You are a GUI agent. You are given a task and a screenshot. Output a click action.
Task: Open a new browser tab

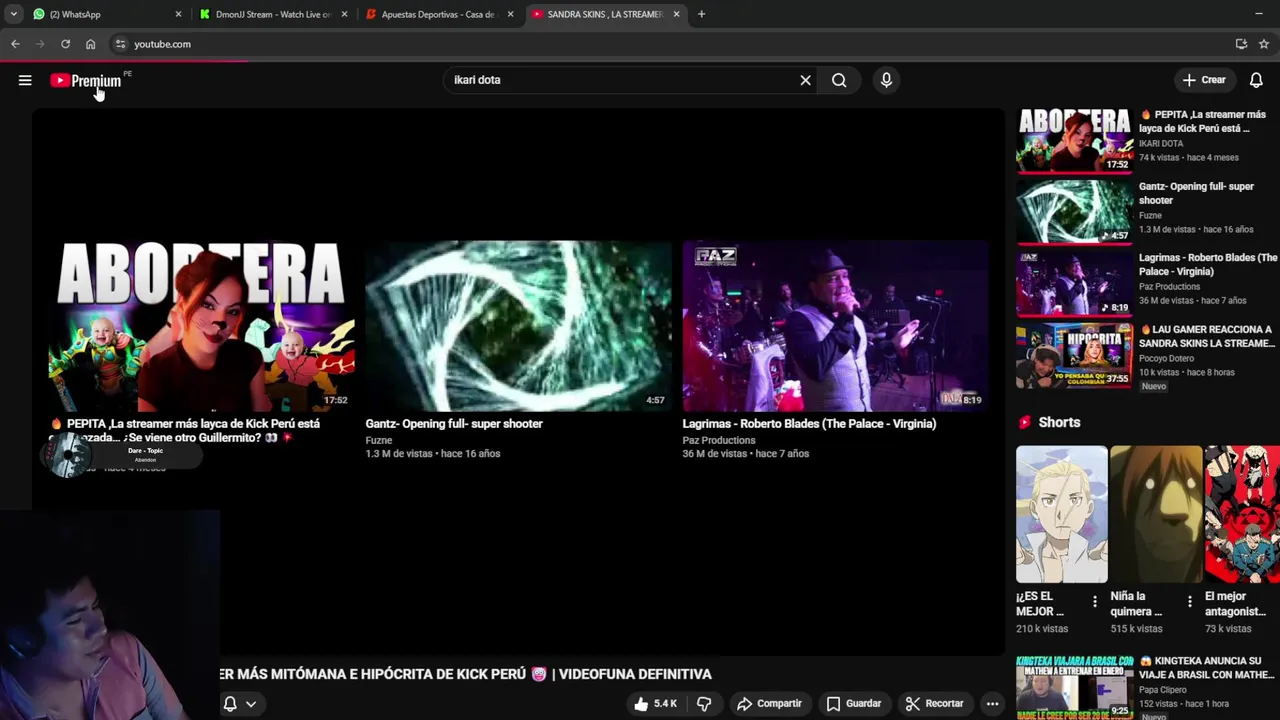coord(701,14)
